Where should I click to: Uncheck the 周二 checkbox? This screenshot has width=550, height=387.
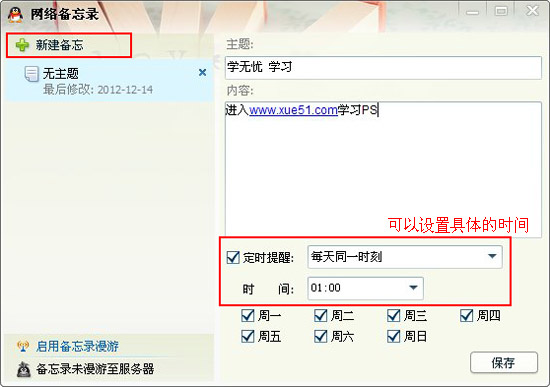(x=321, y=316)
